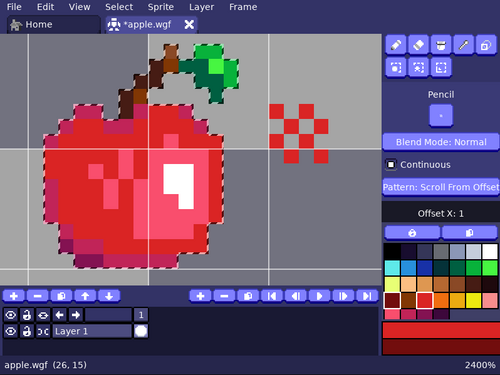The image size is (500, 375).
Task: Hide Layer 1 with eye icon
Action: pos(11,331)
